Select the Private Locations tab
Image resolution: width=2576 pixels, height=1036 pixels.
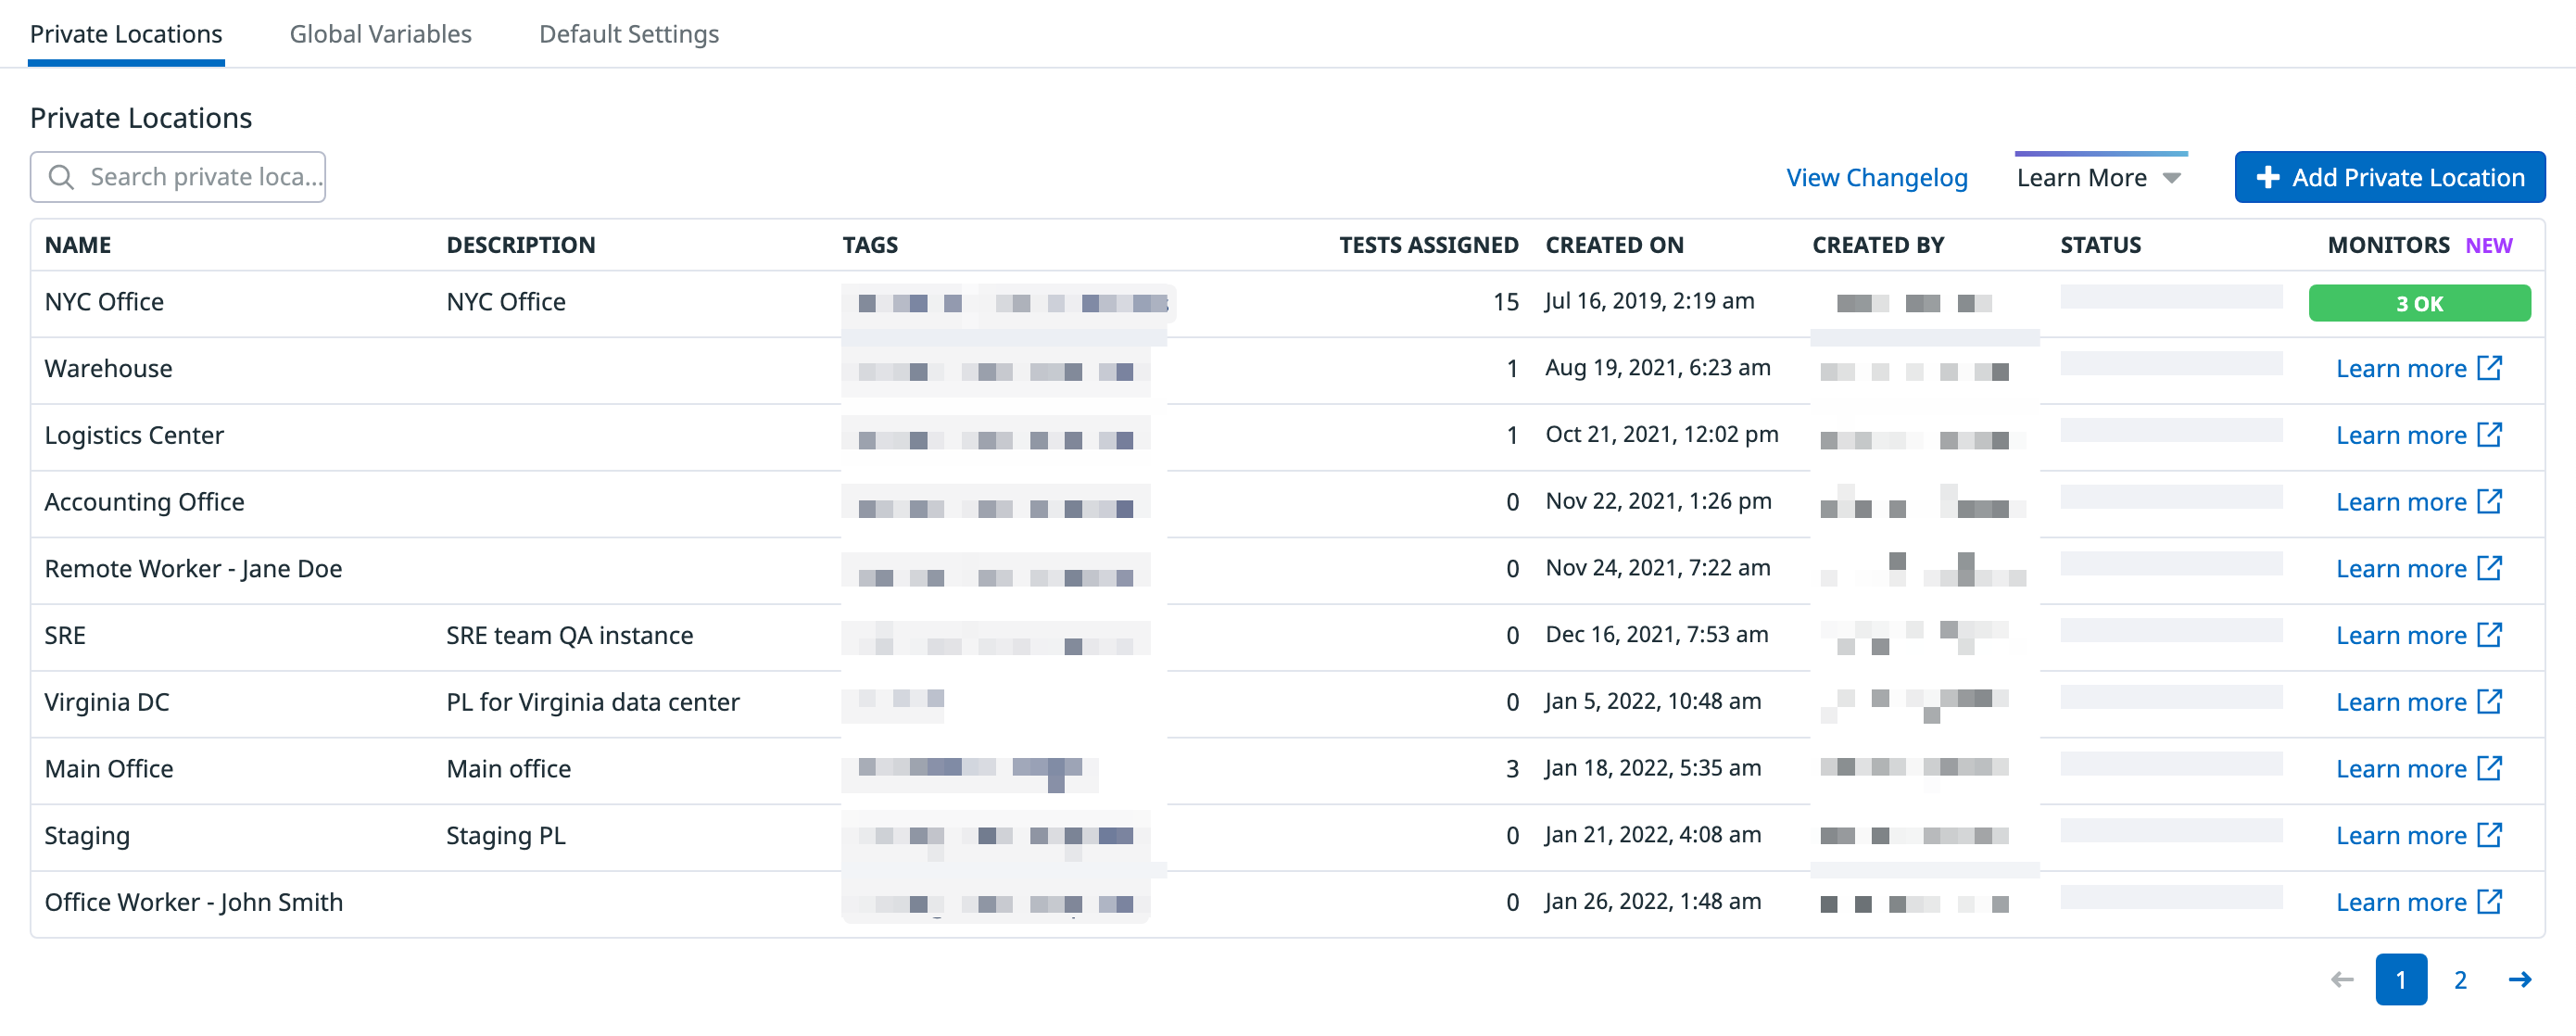[126, 34]
